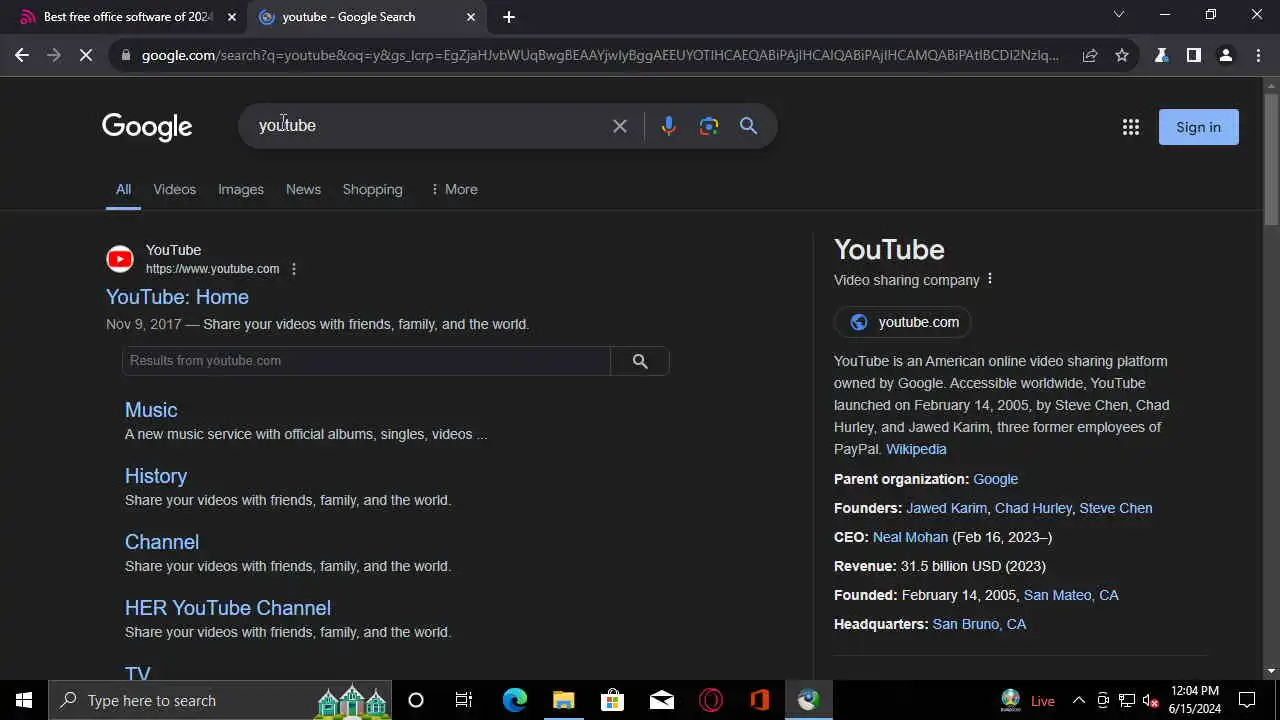Focus the Results from youtube.com field
1280x720 pixels.
[x=366, y=361]
